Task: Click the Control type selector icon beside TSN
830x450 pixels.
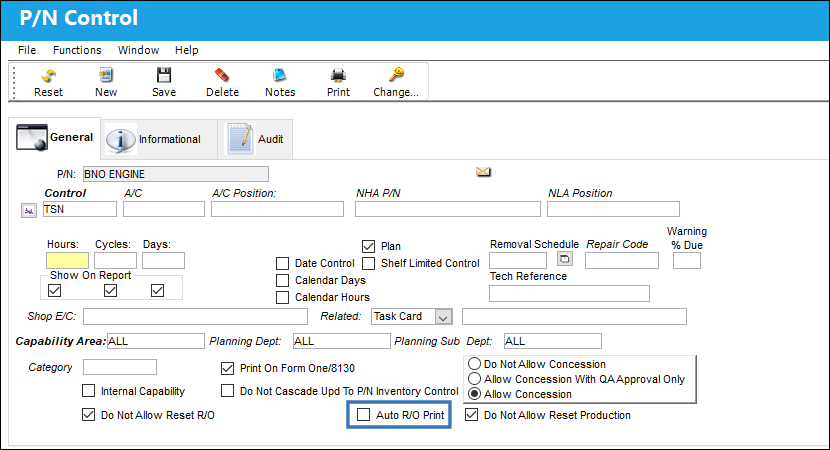Action: coord(29,211)
